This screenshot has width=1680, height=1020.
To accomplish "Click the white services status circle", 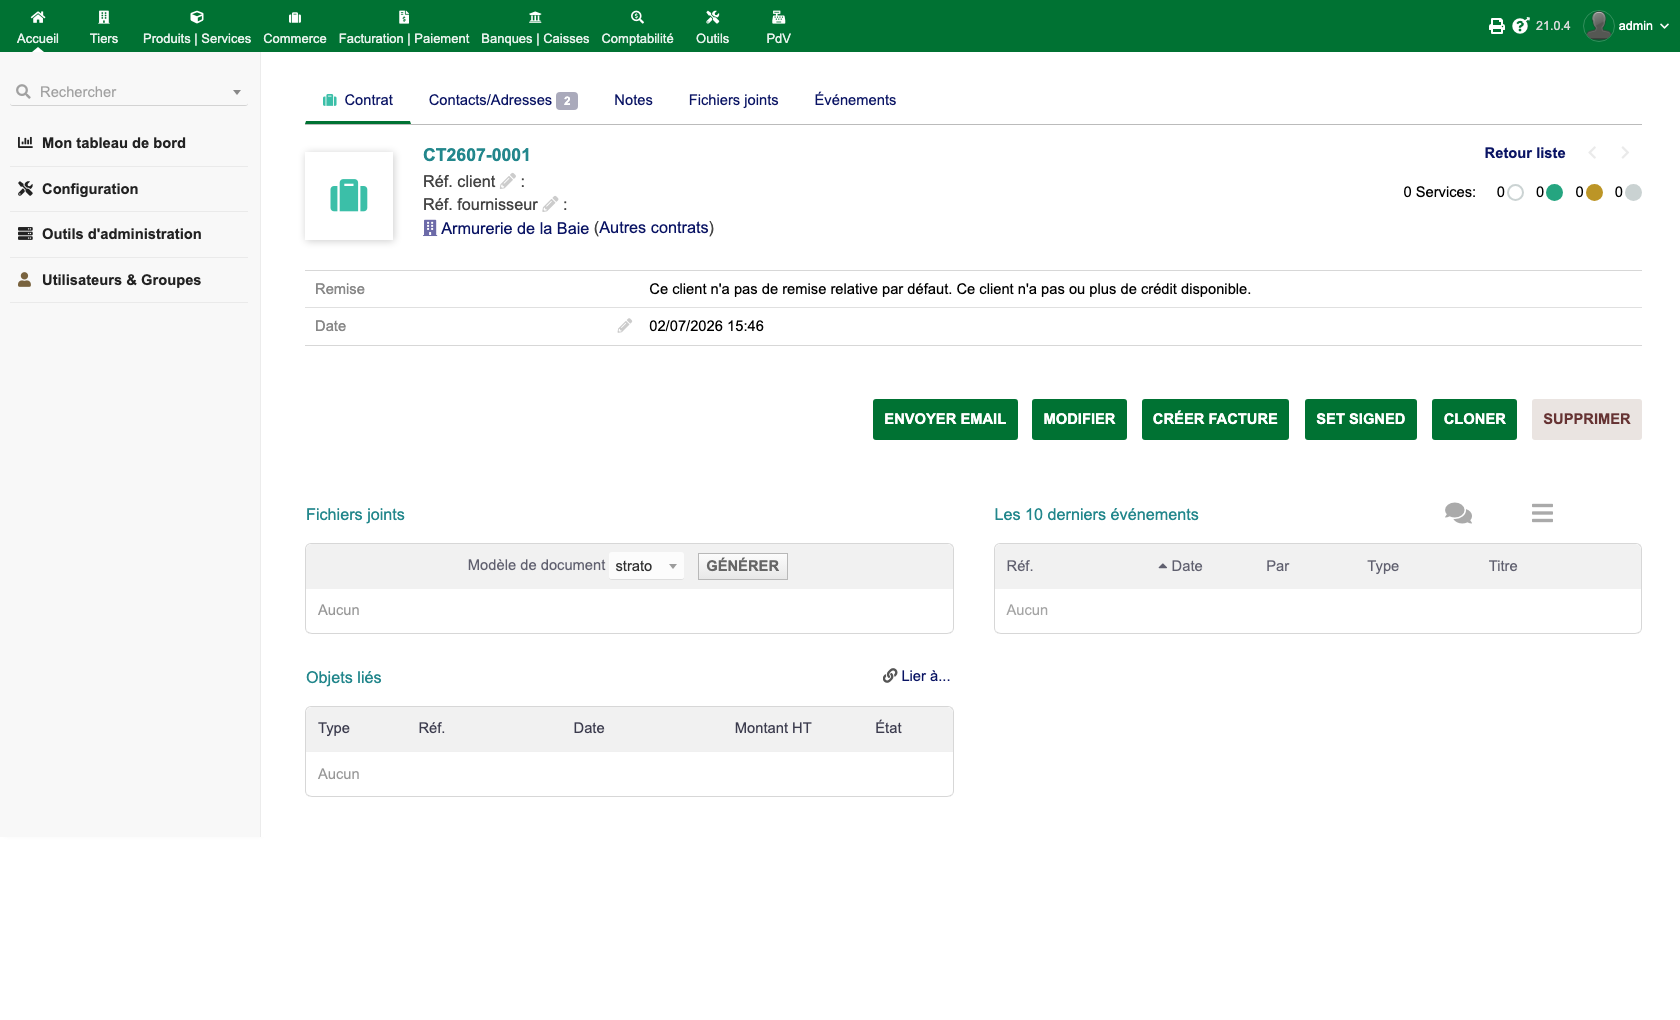I will (x=1516, y=192).
